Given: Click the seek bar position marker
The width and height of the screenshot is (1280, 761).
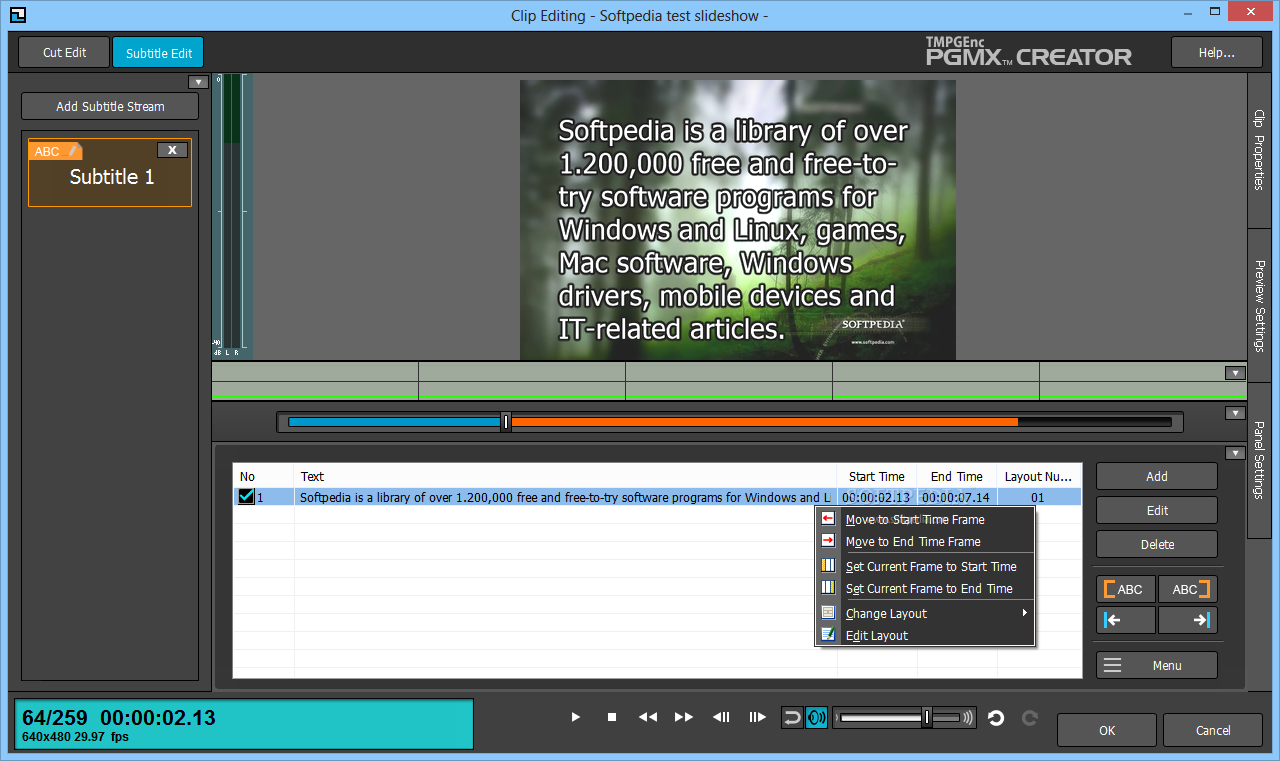Looking at the screenshot, I should click(x=506, y=422).
